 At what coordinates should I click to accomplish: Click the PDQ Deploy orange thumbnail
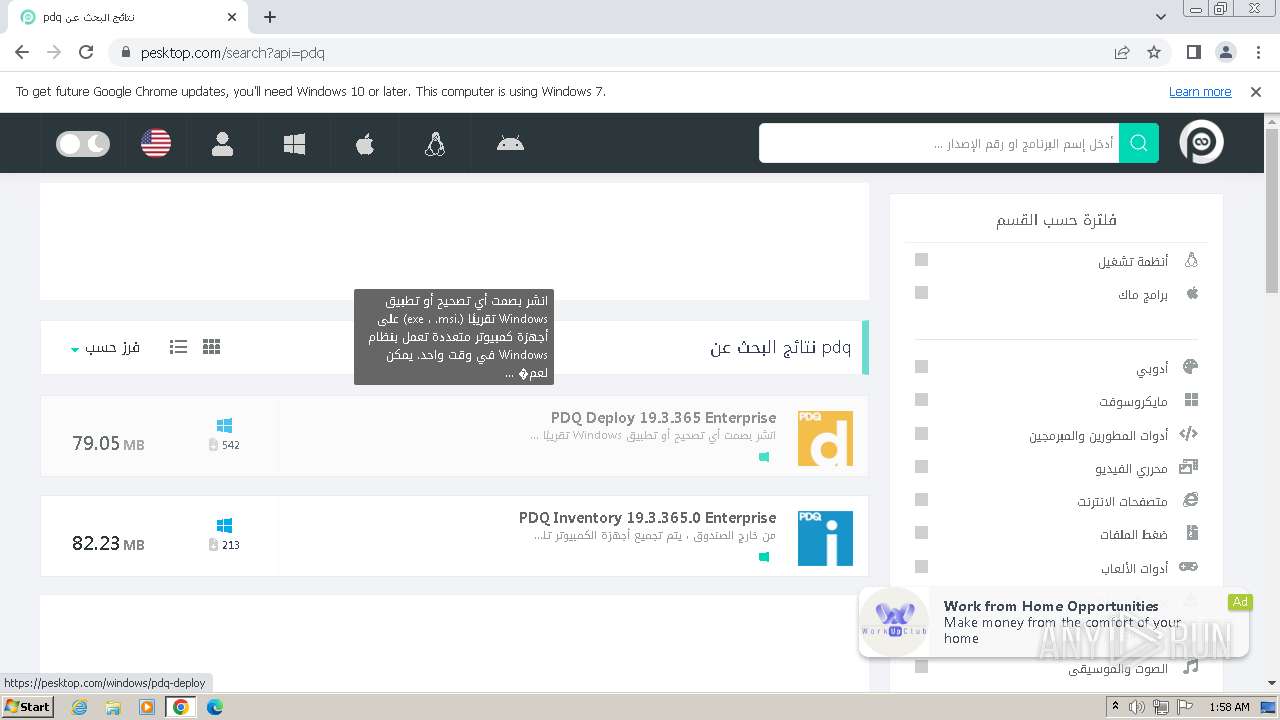(825, 438)
